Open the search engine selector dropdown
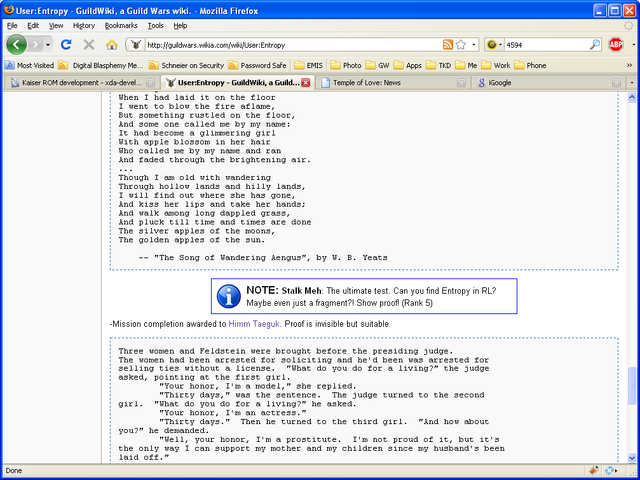 pyautogui.click(x=494, y=45)
